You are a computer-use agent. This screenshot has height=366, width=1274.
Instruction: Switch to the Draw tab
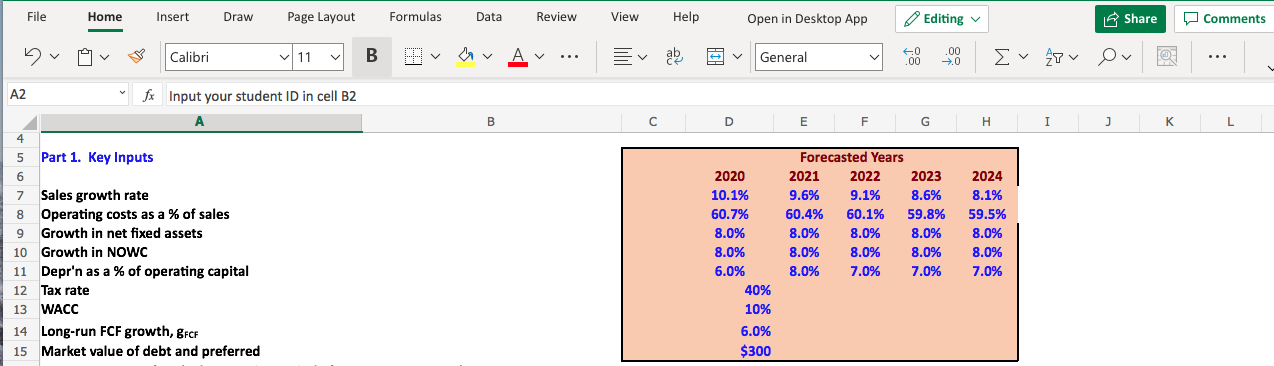(x=238, y=17)
